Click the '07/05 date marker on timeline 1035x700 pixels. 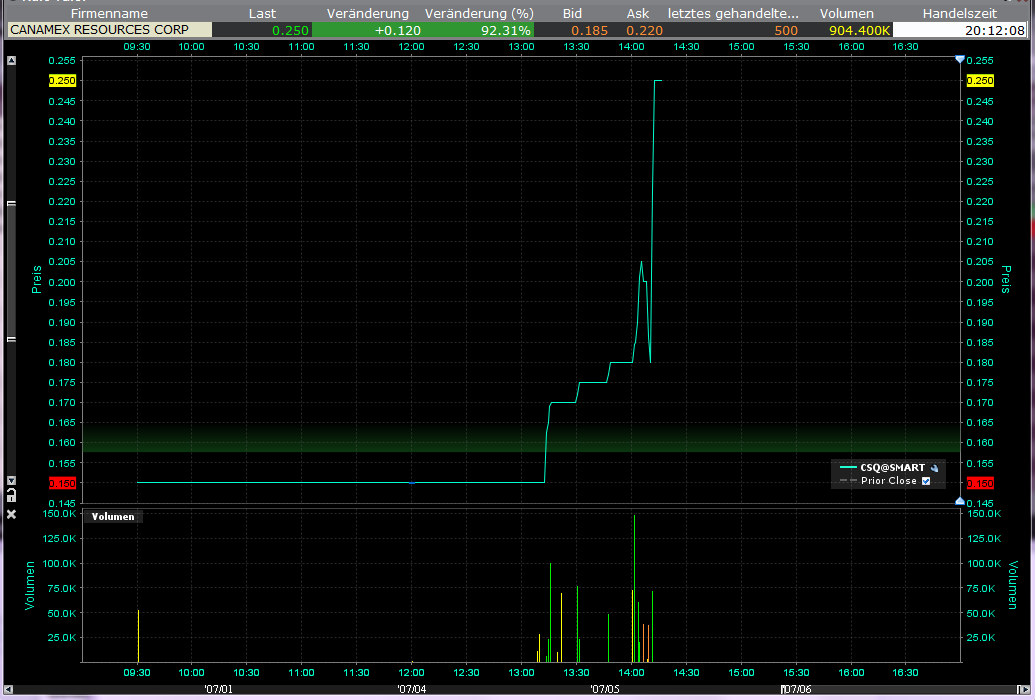pyautogui.click(x=605, y=688)
